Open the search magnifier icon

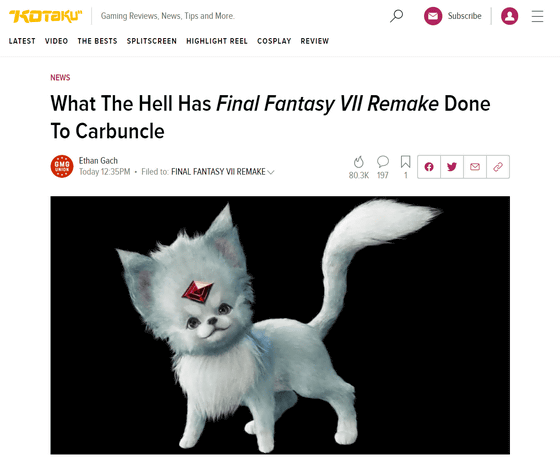point(396,16)
